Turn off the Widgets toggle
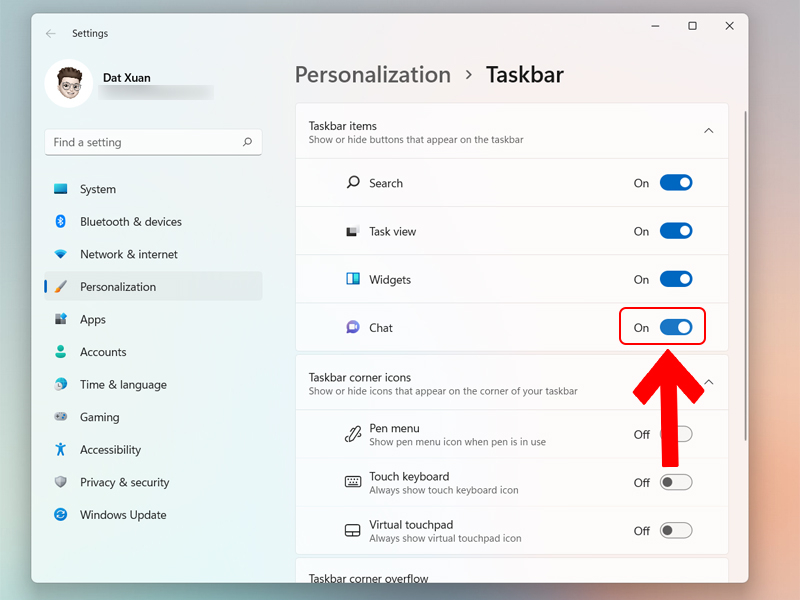This screenshot has height=600, width=800. tap(676, 279)
